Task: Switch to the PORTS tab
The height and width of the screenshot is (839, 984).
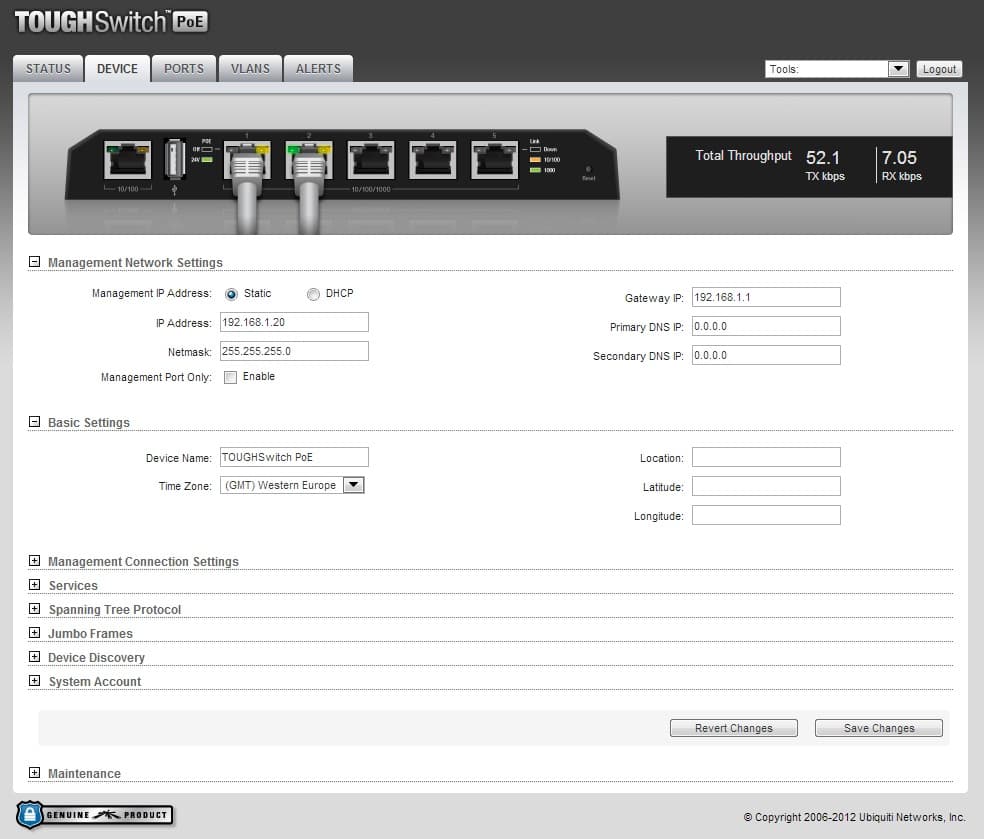Action: (x=184, y=69)
